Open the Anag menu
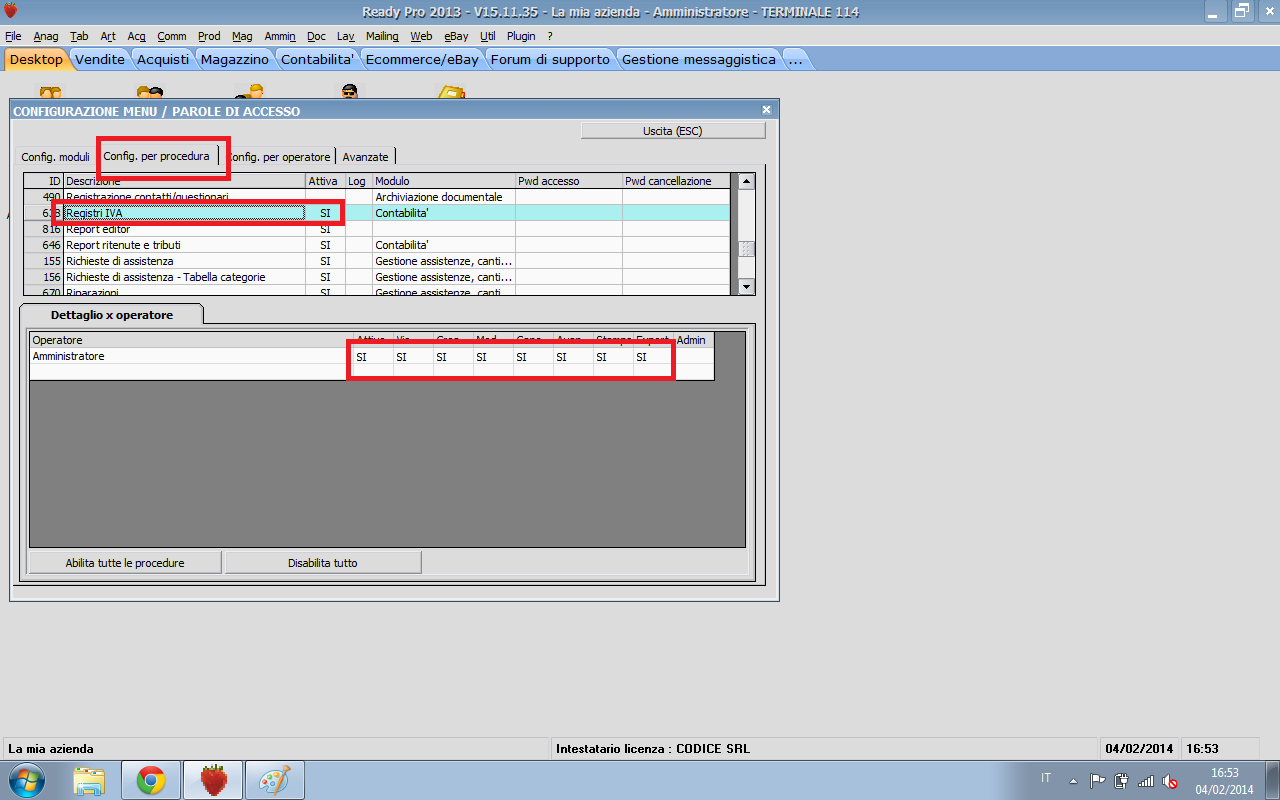The height and width of the screenshot is (800, 1280). click(x=46, y=36)
